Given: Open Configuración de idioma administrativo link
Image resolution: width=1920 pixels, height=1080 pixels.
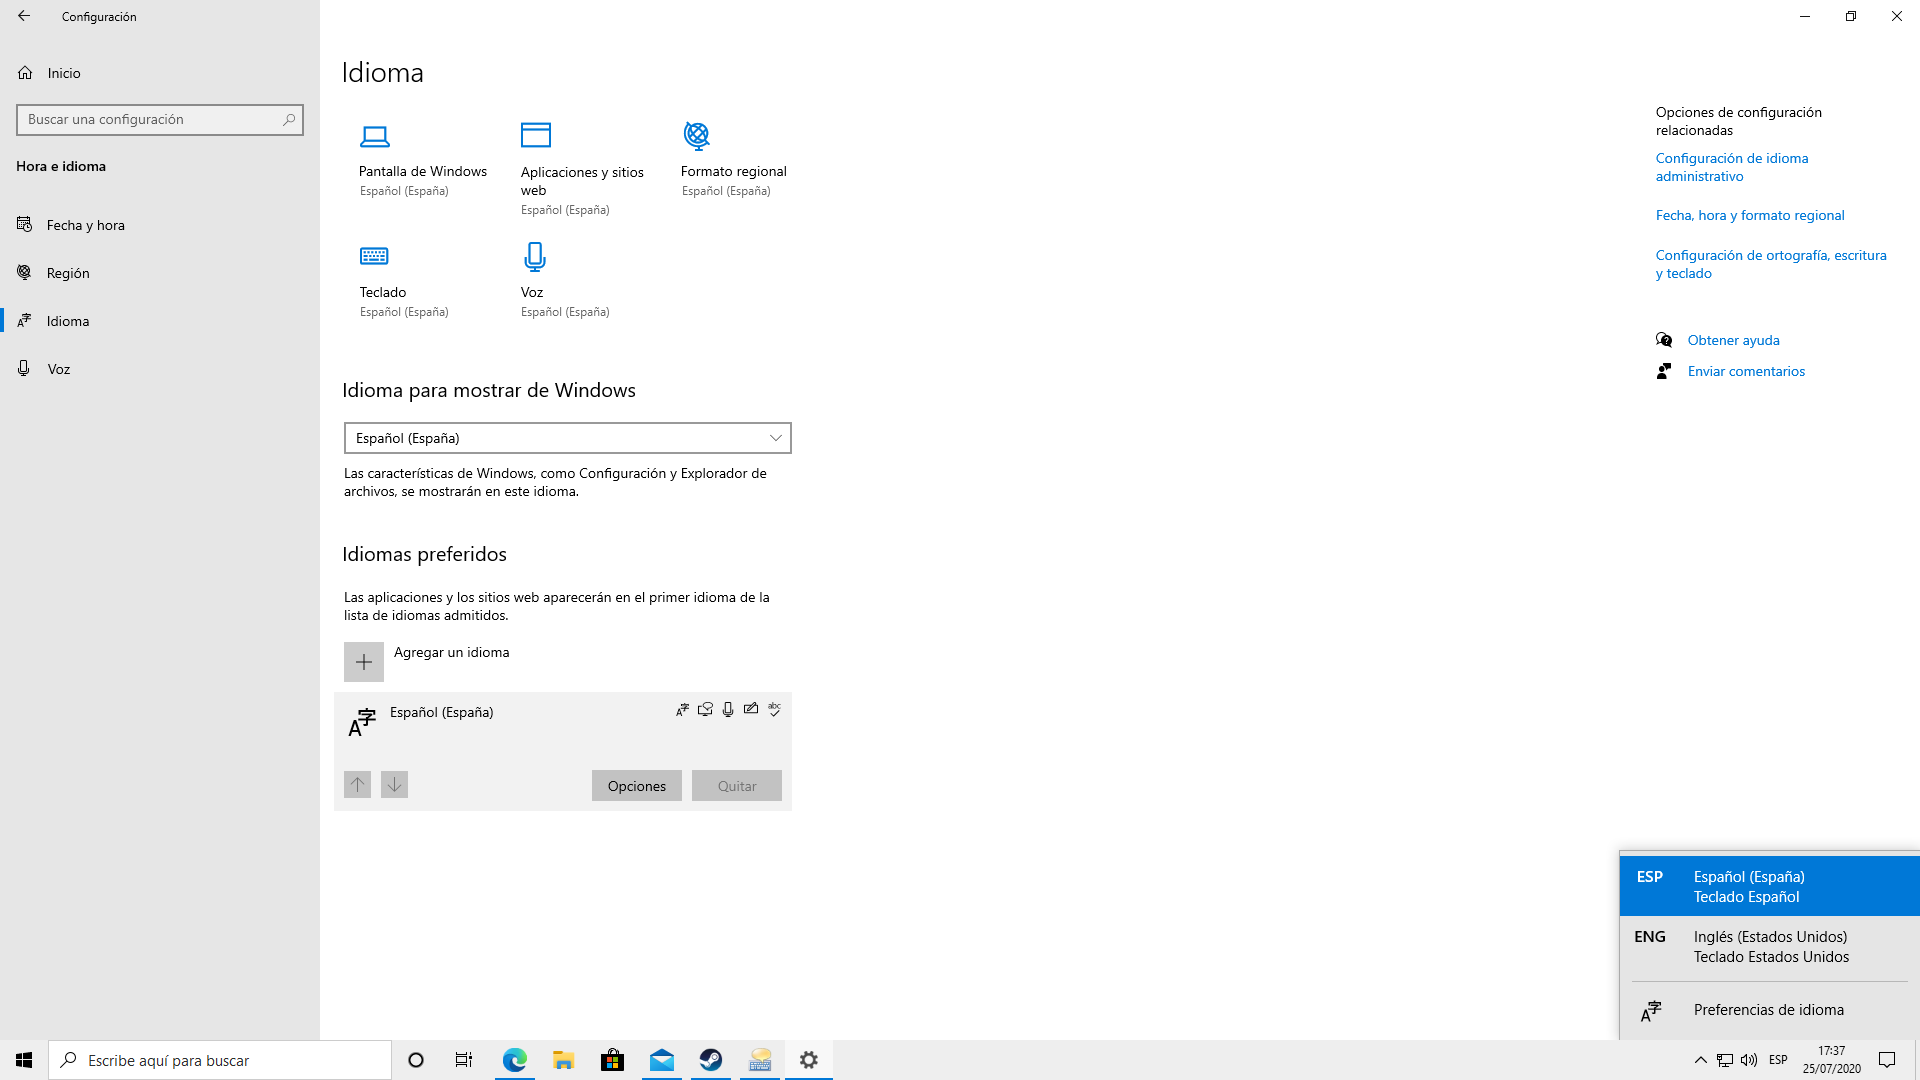Looking at the screenshot, I should coord(1731,167).
